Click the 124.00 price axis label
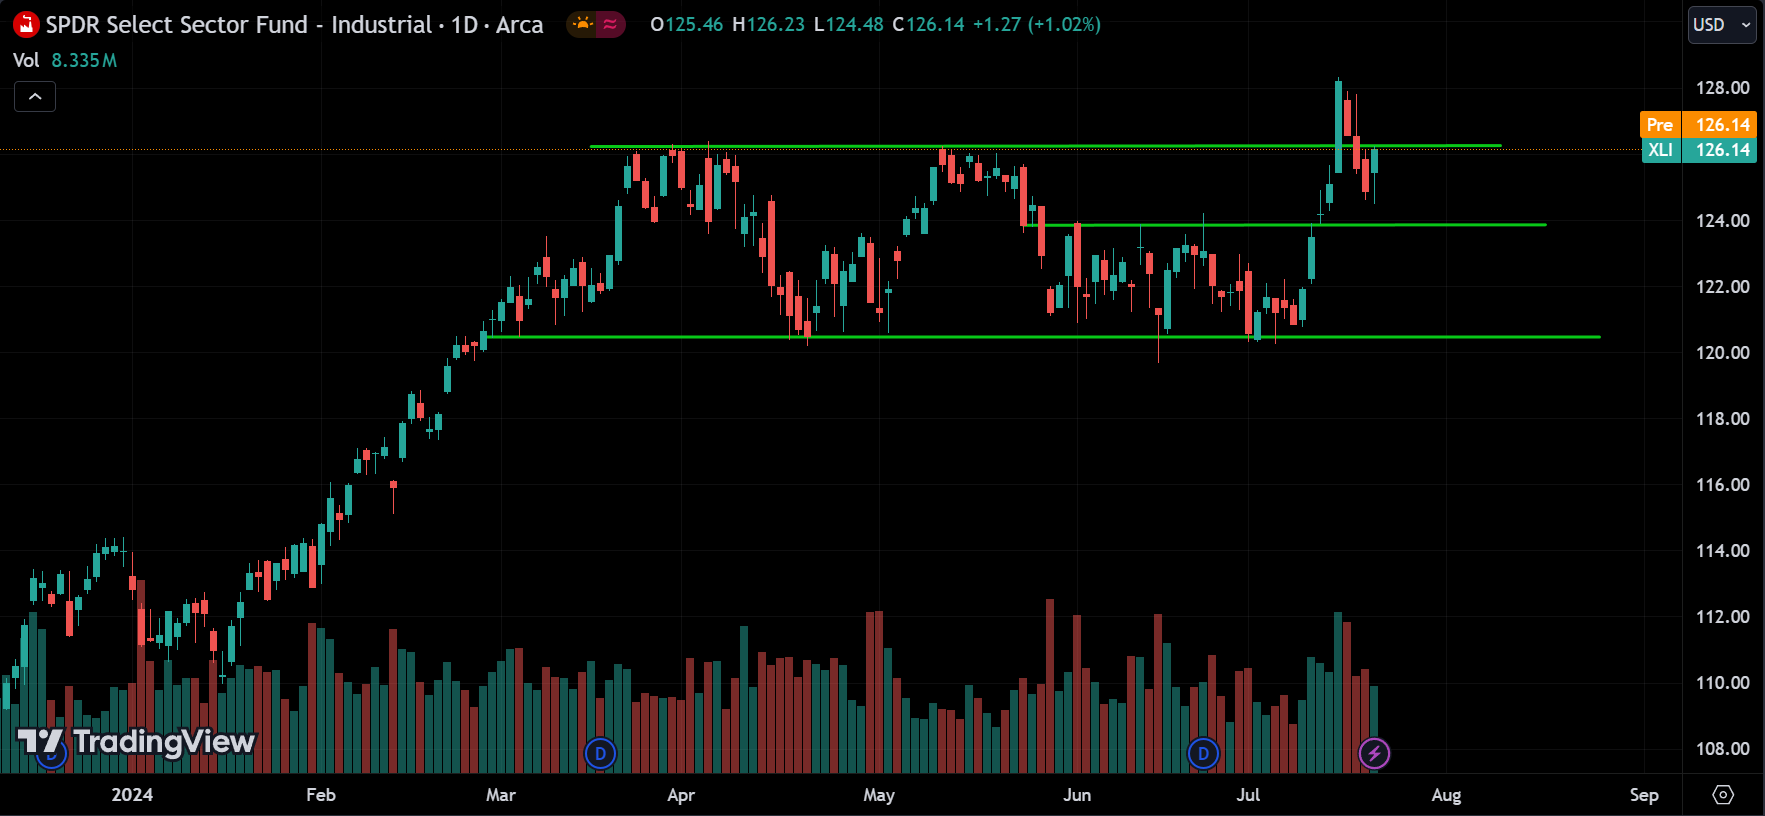The image size is (1765, 816). point(1722,221)
